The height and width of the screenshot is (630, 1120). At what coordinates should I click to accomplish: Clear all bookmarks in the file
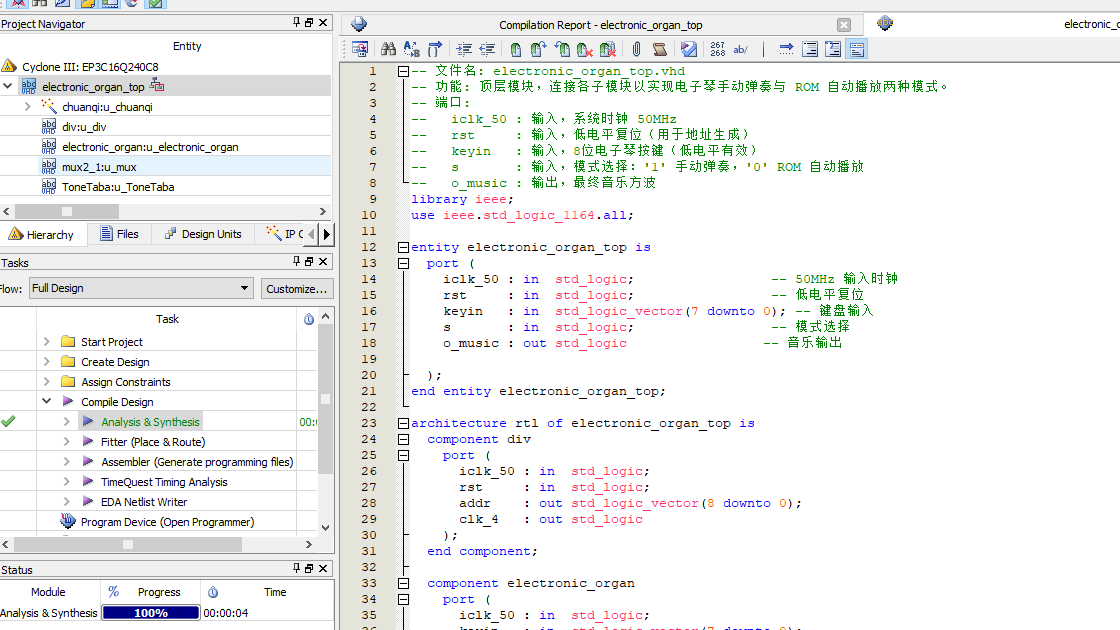(608, 49)
